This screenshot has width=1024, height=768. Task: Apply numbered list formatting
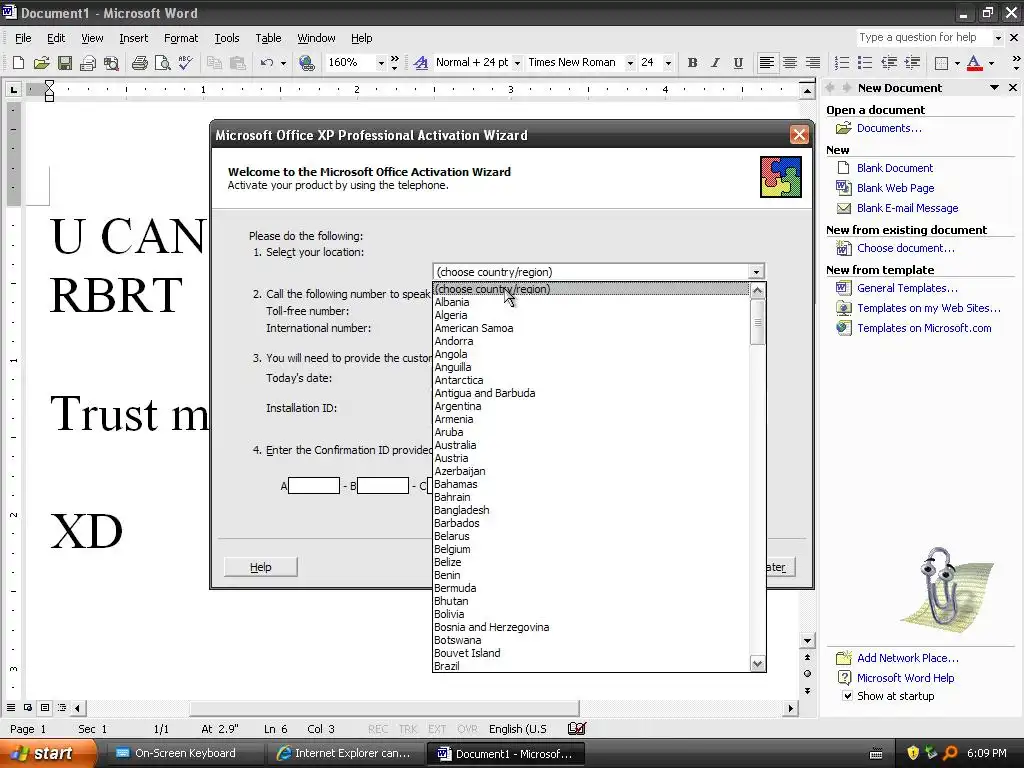(x=842, y=63)
